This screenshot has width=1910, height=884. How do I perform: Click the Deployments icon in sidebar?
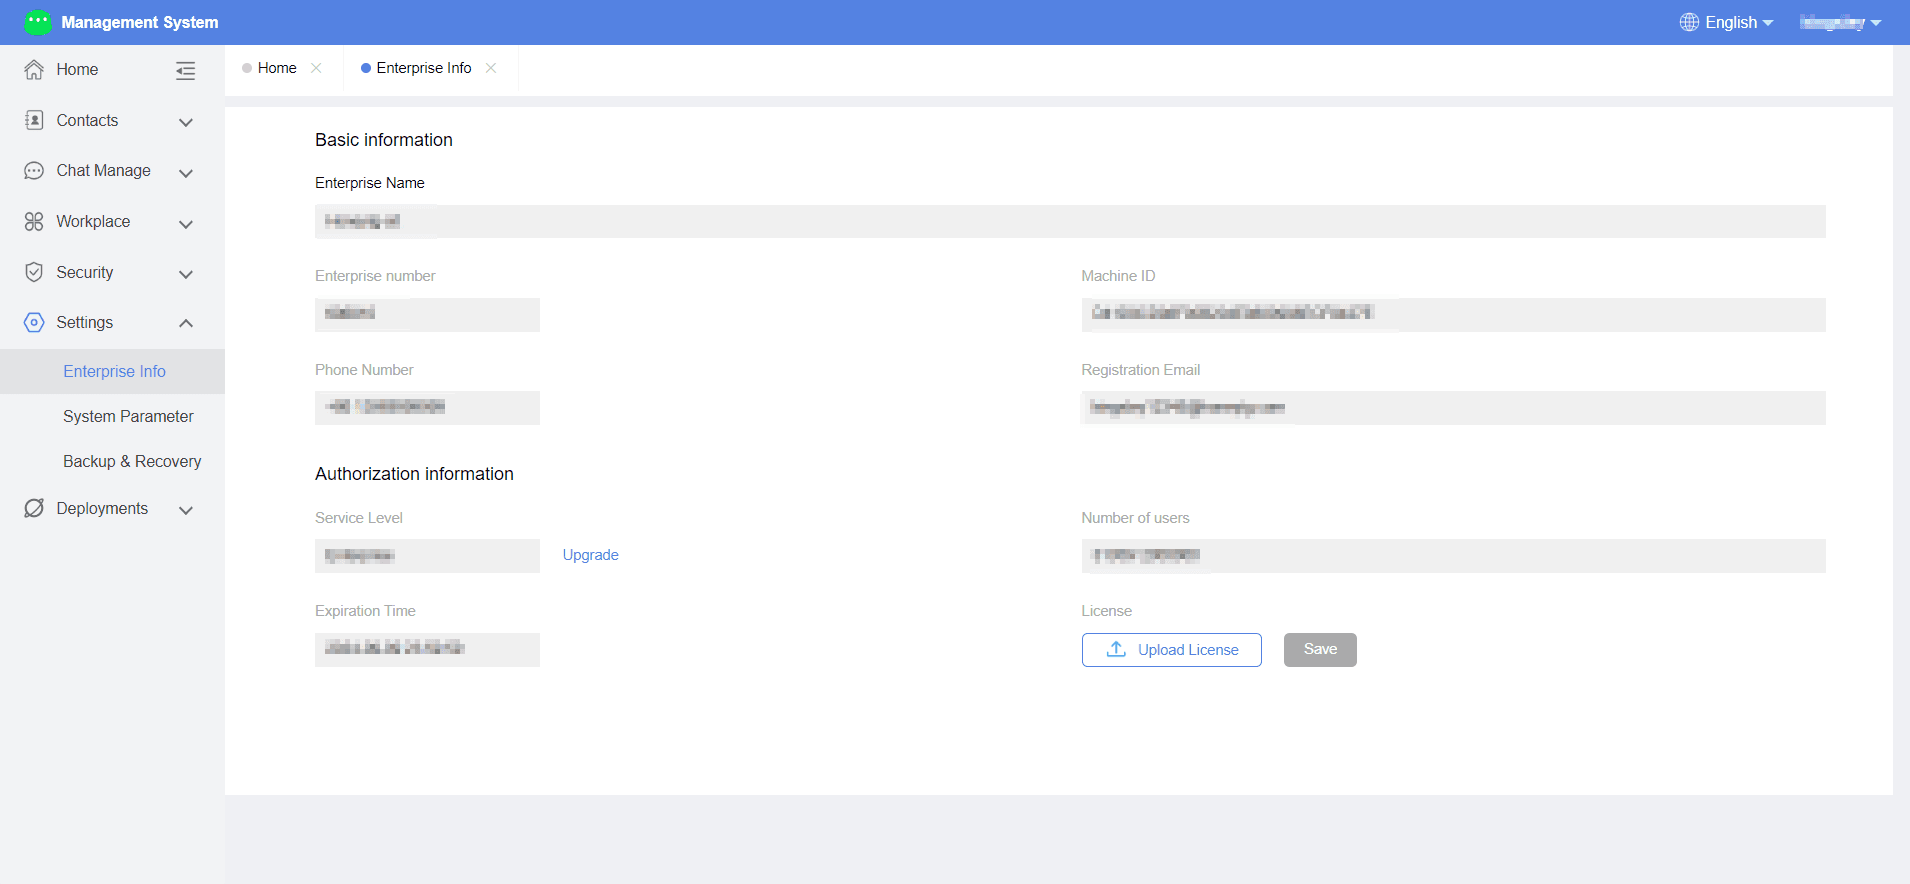34,508
